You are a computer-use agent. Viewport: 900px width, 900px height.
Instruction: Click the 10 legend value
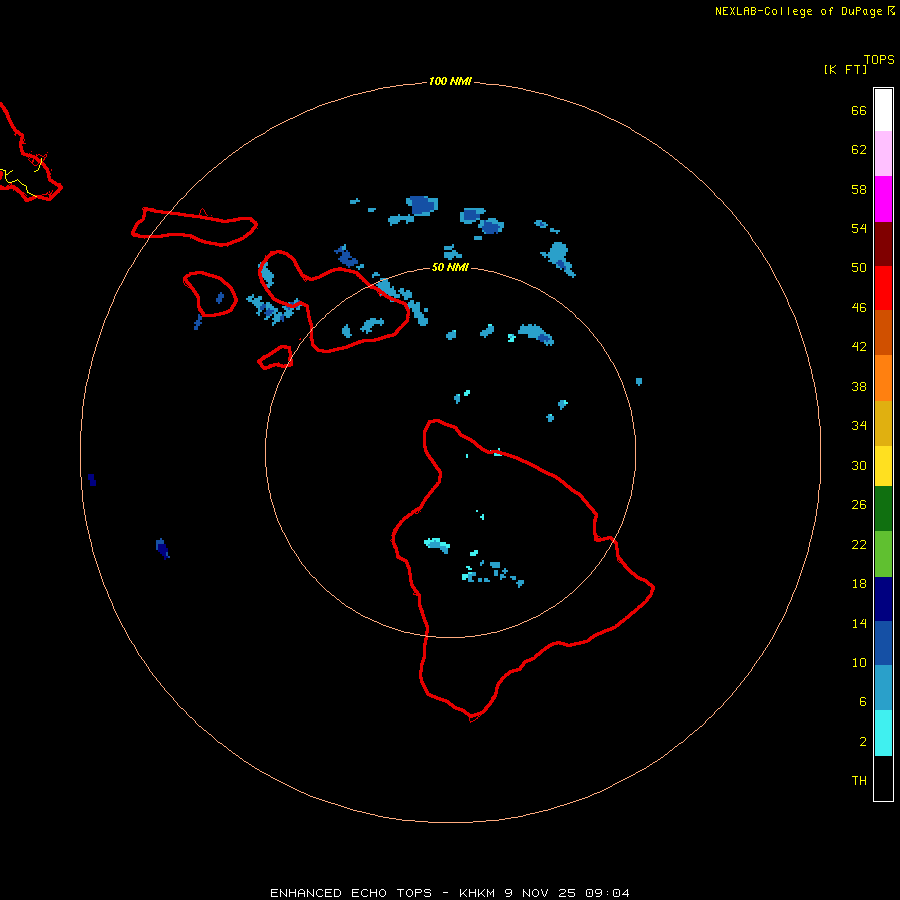pyautogui.click(x=859, y=663)
